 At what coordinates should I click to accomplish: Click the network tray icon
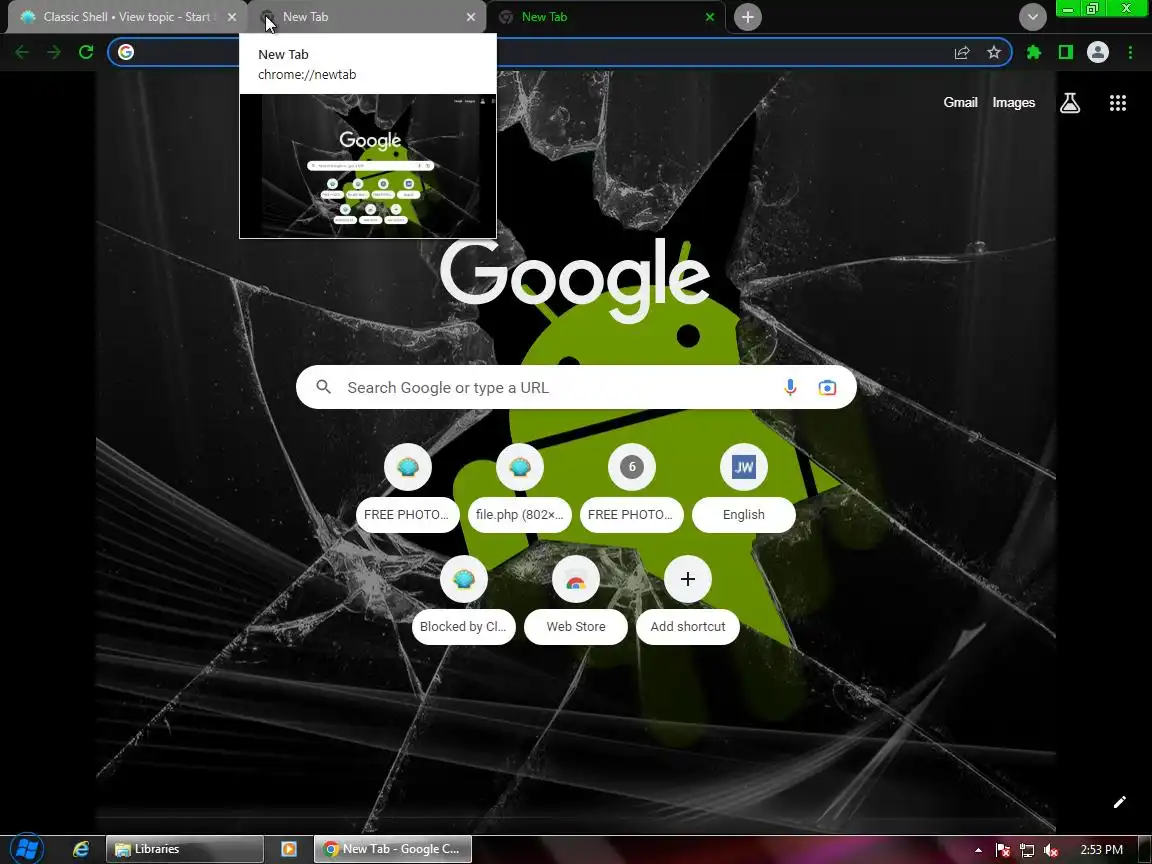pyautogui.click(x=1026, y=850)
